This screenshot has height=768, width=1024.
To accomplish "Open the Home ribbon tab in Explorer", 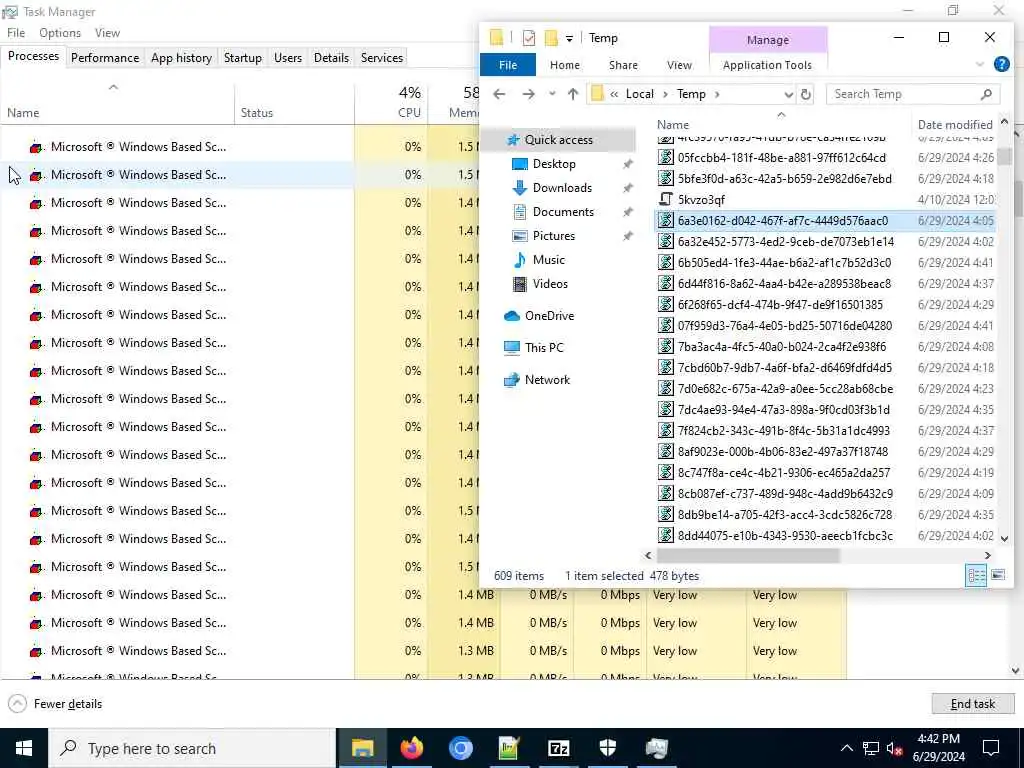I will coord(564,65).
